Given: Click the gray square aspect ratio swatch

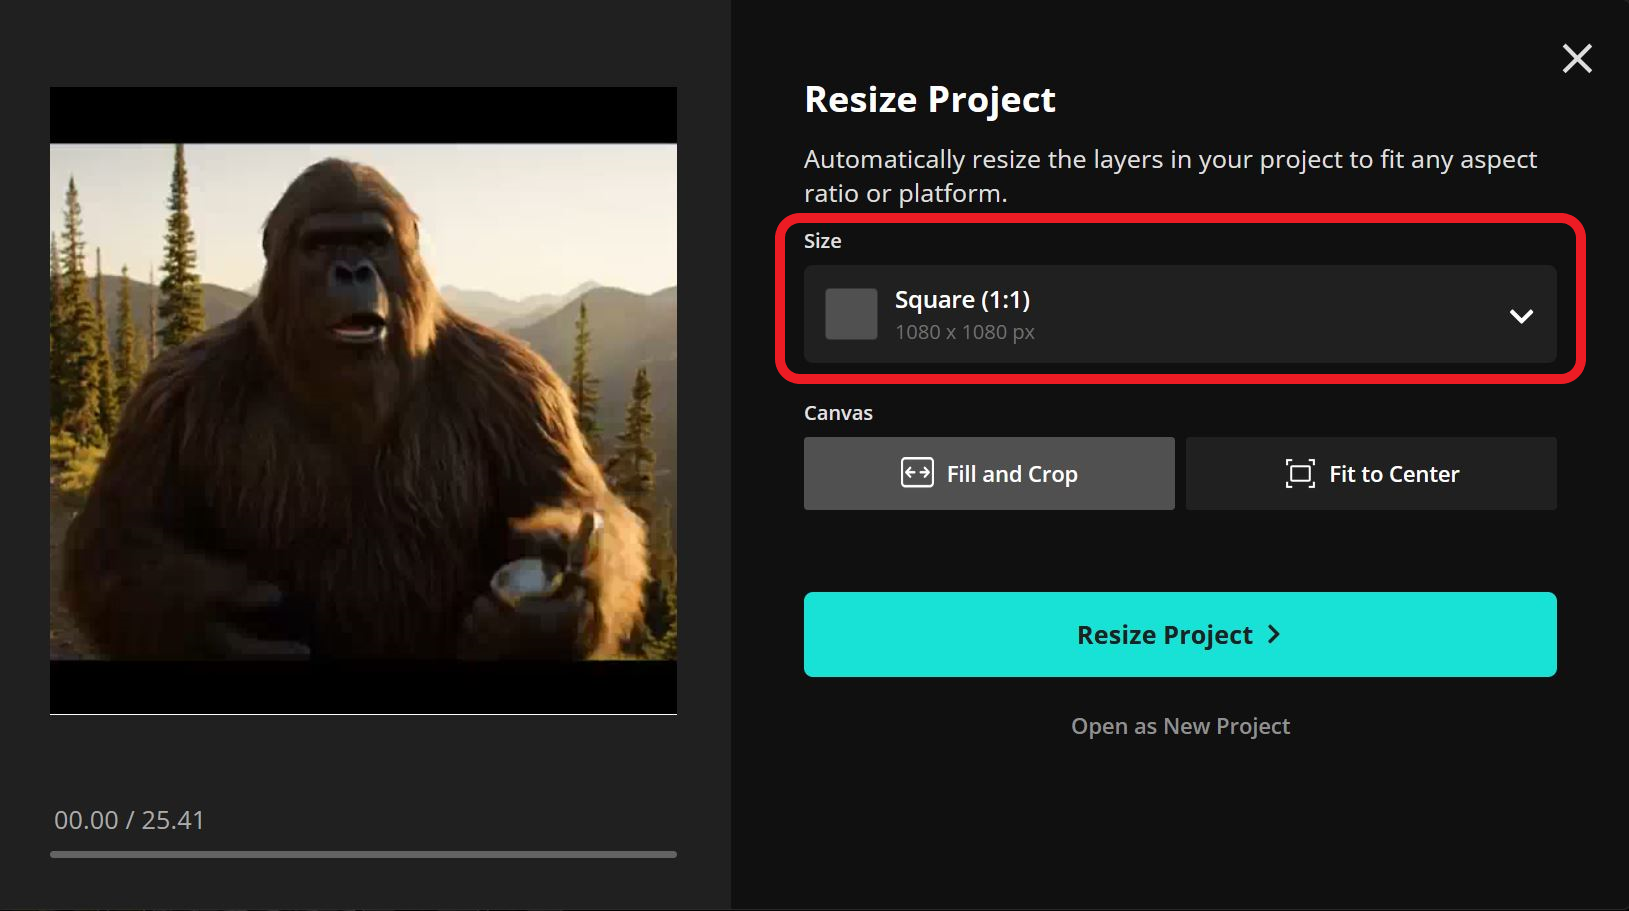Looking at the screenshot, I should (x=849, y=314).
